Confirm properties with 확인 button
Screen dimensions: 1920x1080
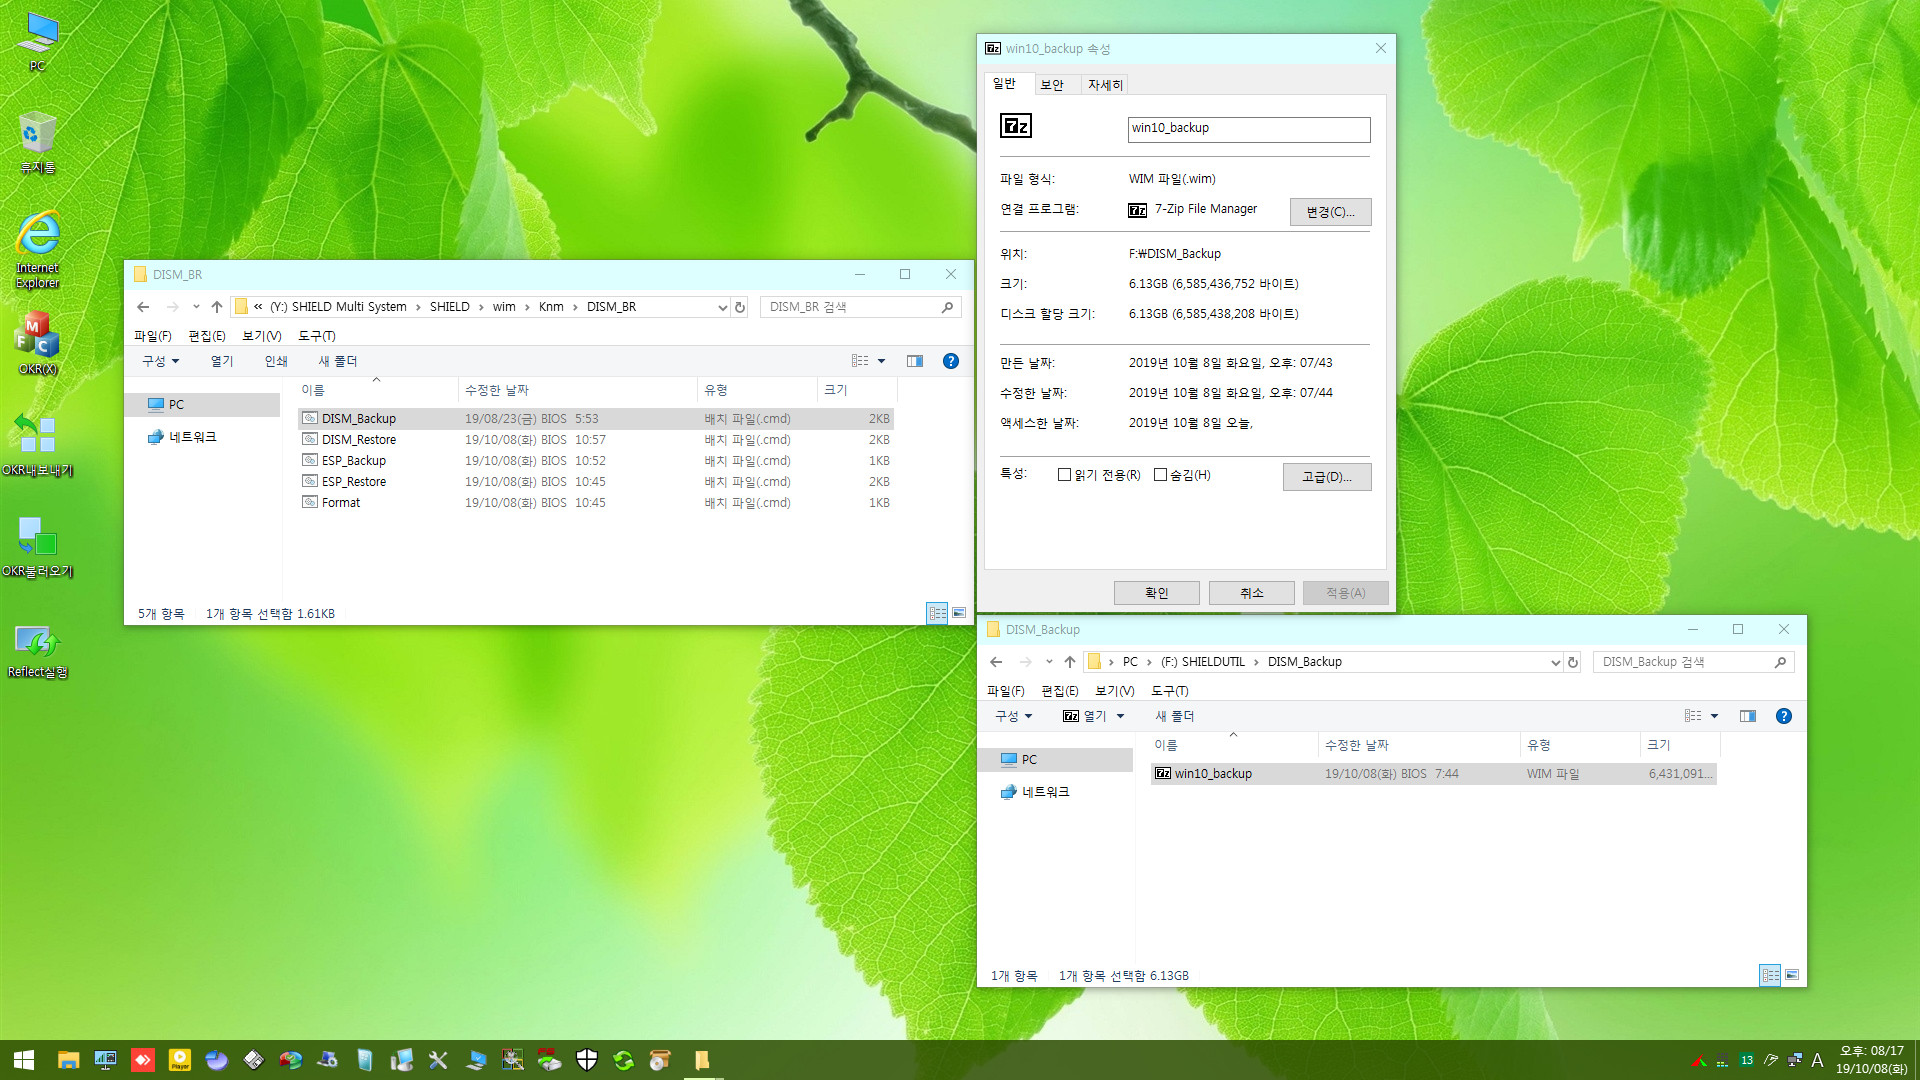point(1157,593)
